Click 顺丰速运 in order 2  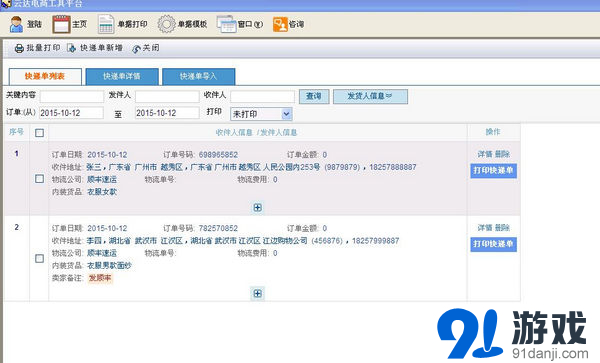(x=102, y=253)
